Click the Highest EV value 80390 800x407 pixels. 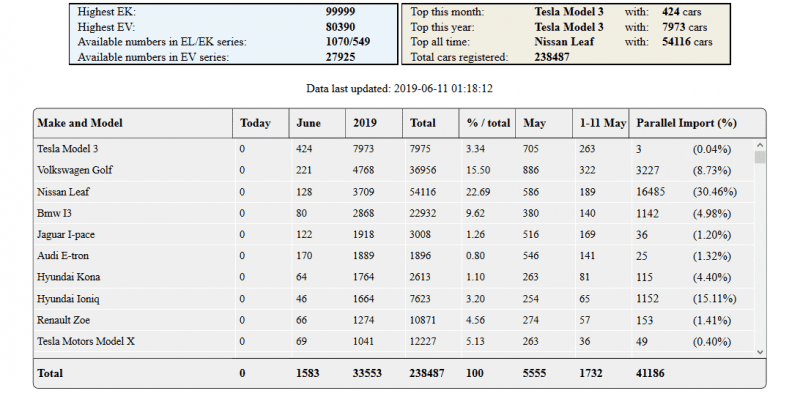click(340, 27)
